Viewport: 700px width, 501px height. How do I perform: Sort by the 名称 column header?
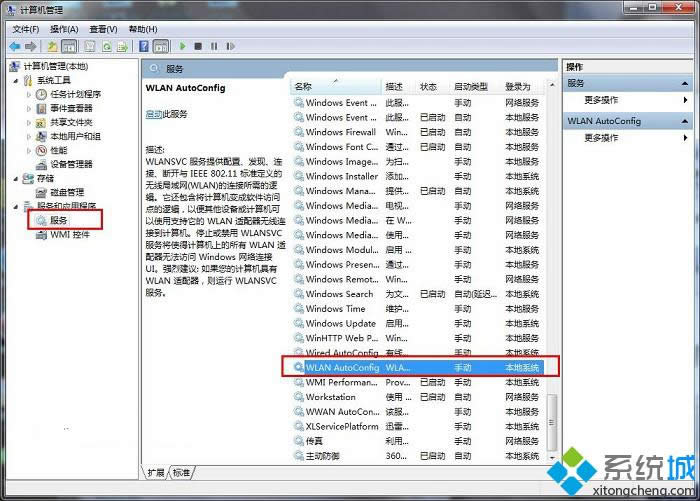point(336,87)
